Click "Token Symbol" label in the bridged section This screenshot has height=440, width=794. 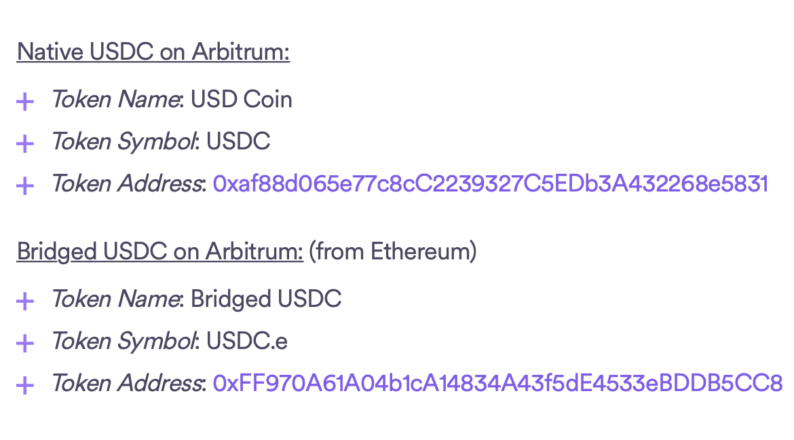coord(112,341)
